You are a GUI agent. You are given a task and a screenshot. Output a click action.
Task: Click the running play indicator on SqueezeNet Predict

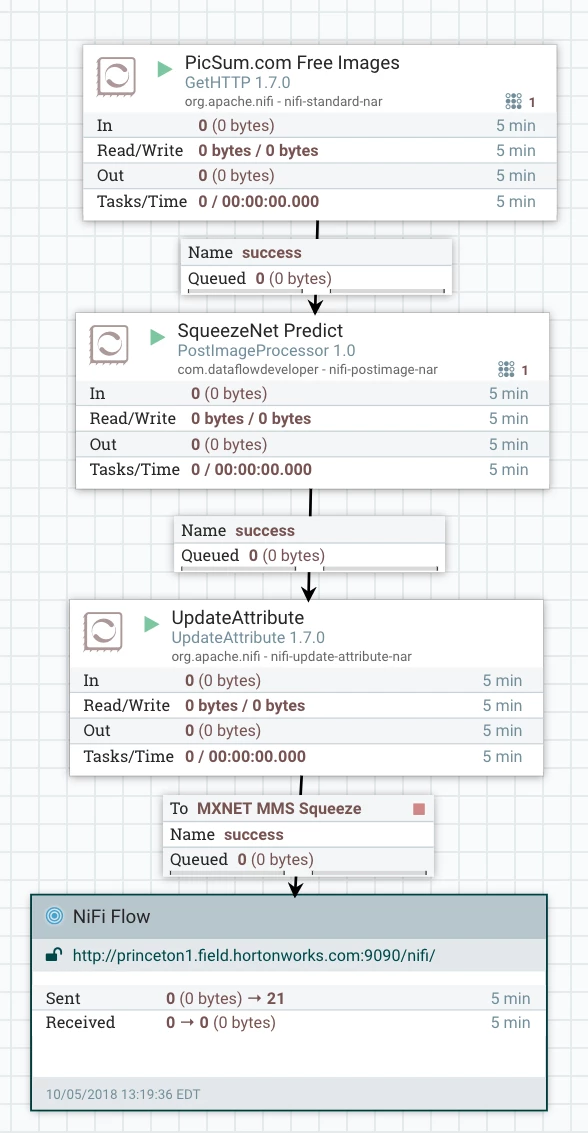click(x=157, y=337)
